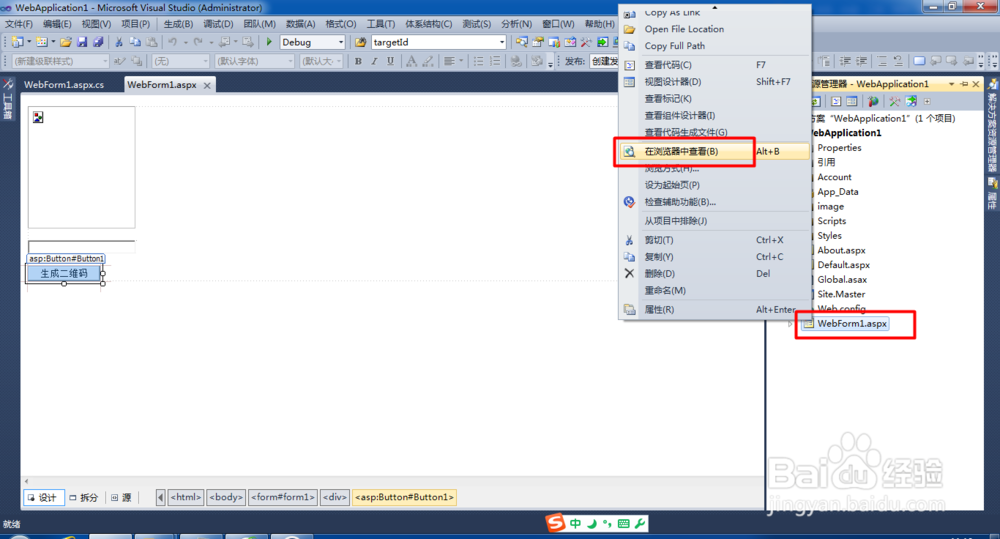Click the <asp:Button#Button1> breadcrumb button
Image resolution: width=1000 pixels, height=539 pixels.
pyautogui.click(x=404, y=497)
